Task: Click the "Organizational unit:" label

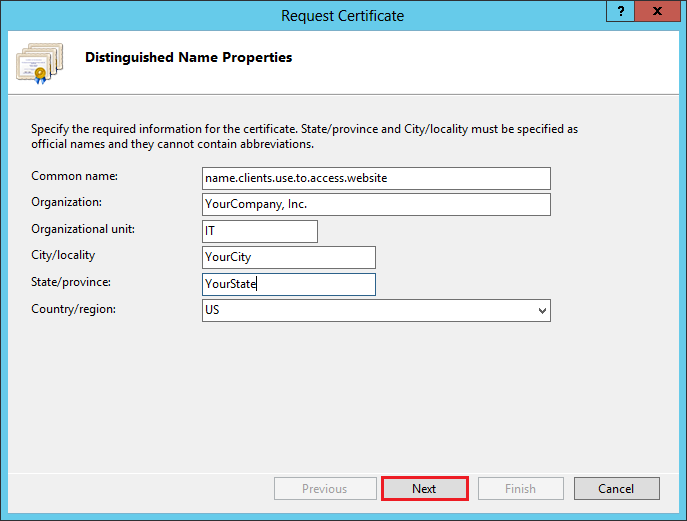Action: coord(83,229)
